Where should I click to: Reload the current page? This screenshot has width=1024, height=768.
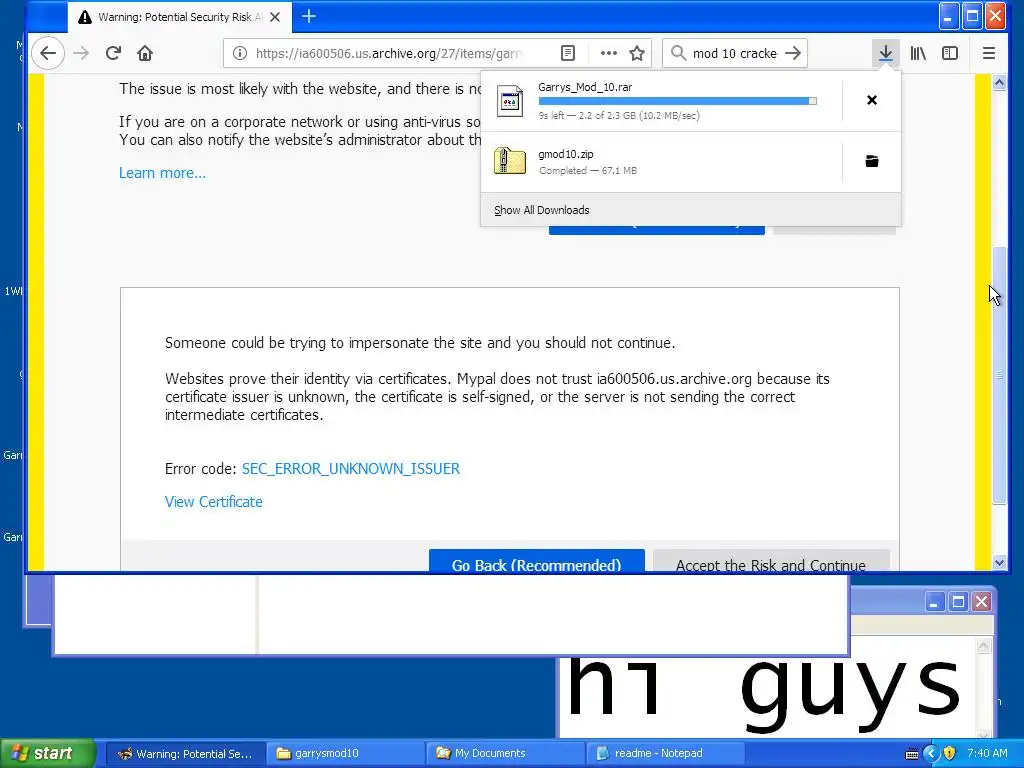(x=113, y=53)
